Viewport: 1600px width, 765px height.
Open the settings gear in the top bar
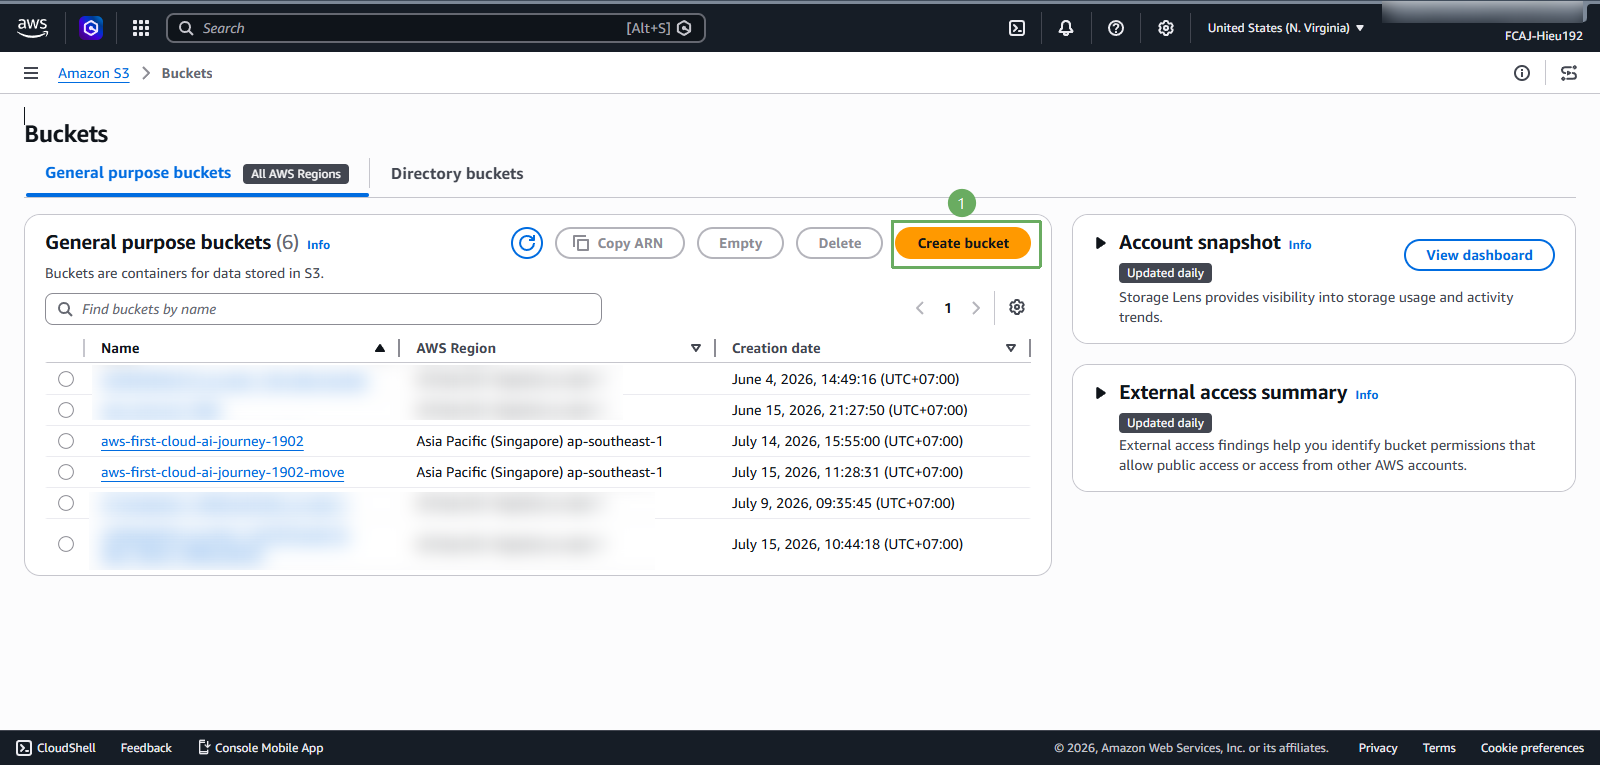click(1166, 28)
